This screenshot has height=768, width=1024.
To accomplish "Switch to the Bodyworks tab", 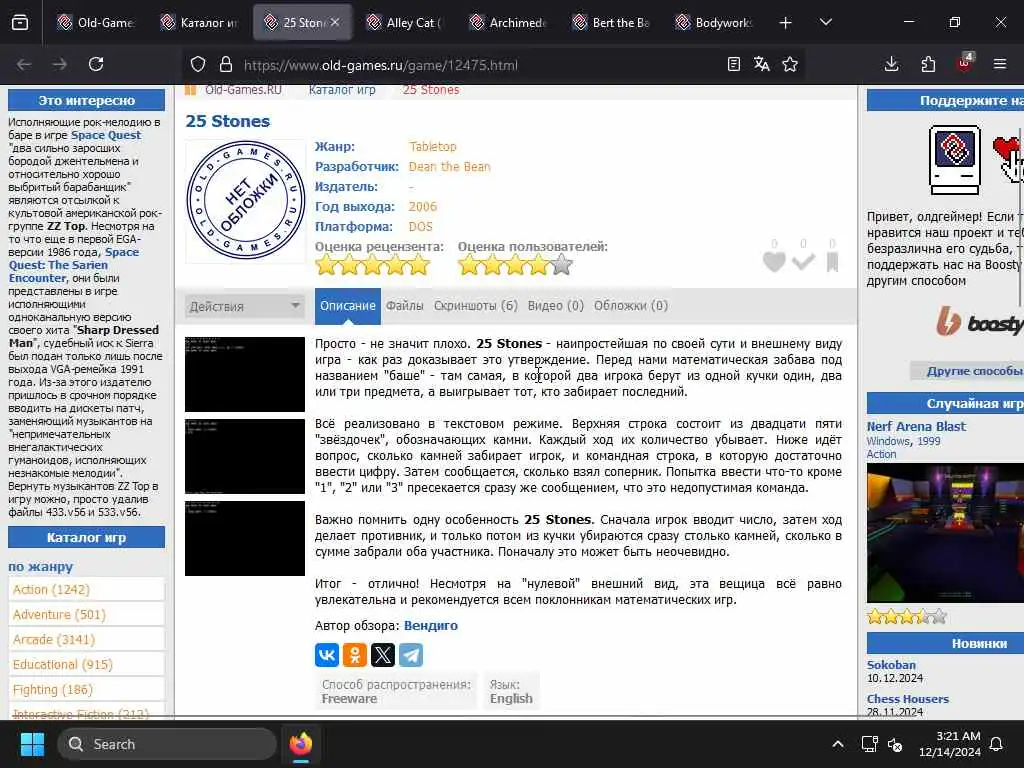I will pos(714,23).
